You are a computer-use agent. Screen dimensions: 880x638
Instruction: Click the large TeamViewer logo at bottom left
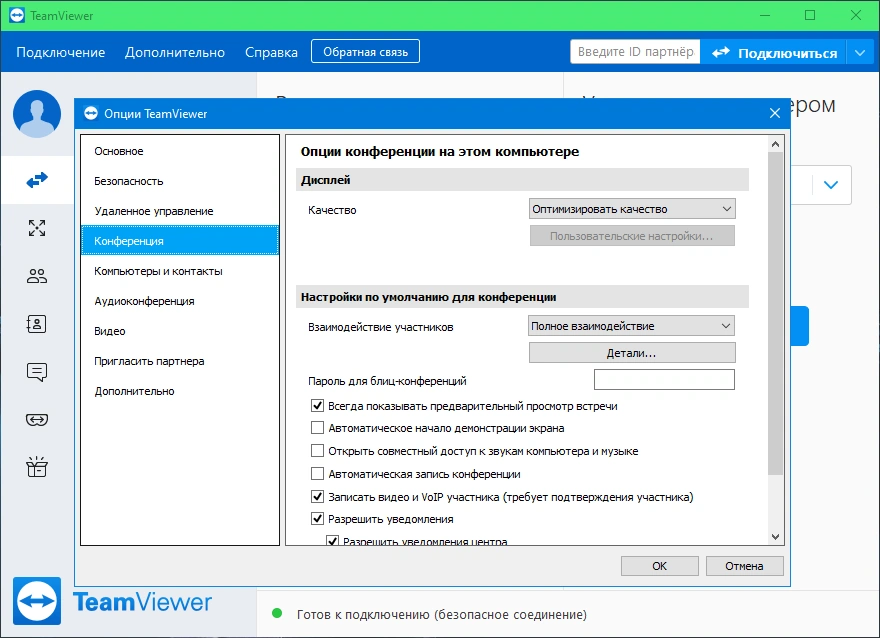click(37, 601)
